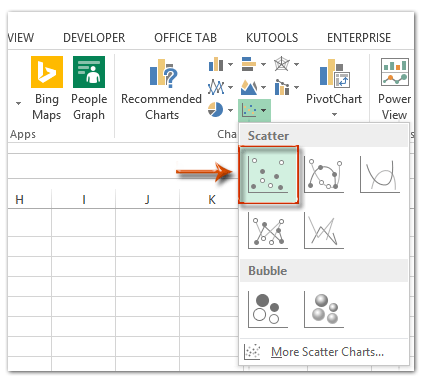Collapse scatter chart dropdown arrow

(x=264, y=110)
